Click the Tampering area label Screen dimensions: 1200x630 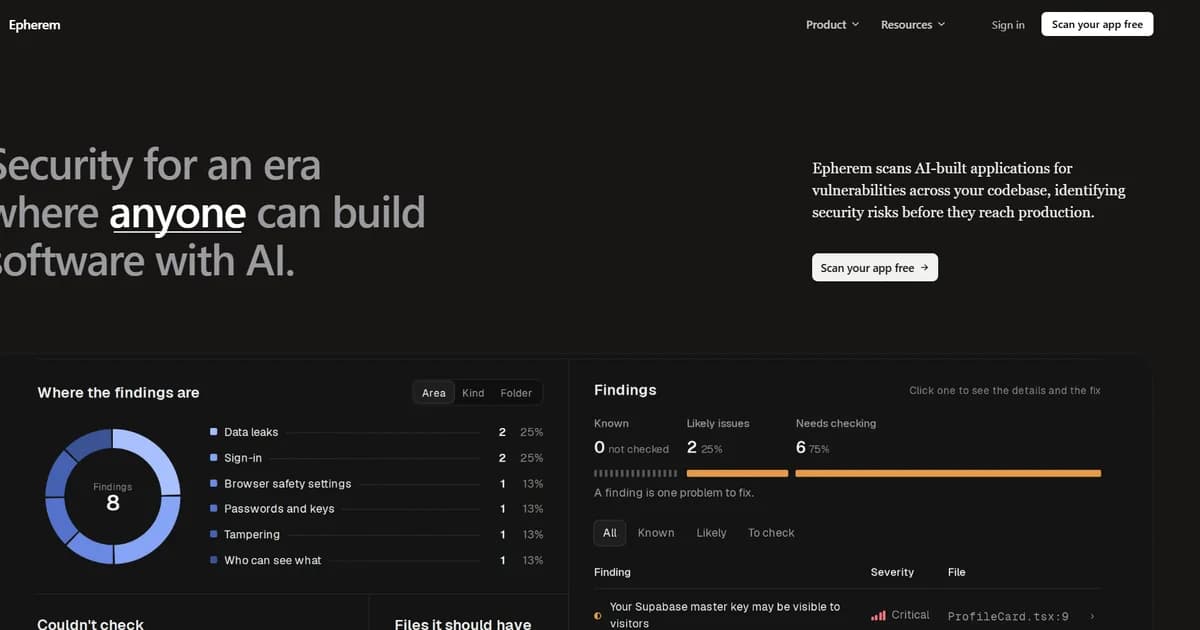coord(252,535)
